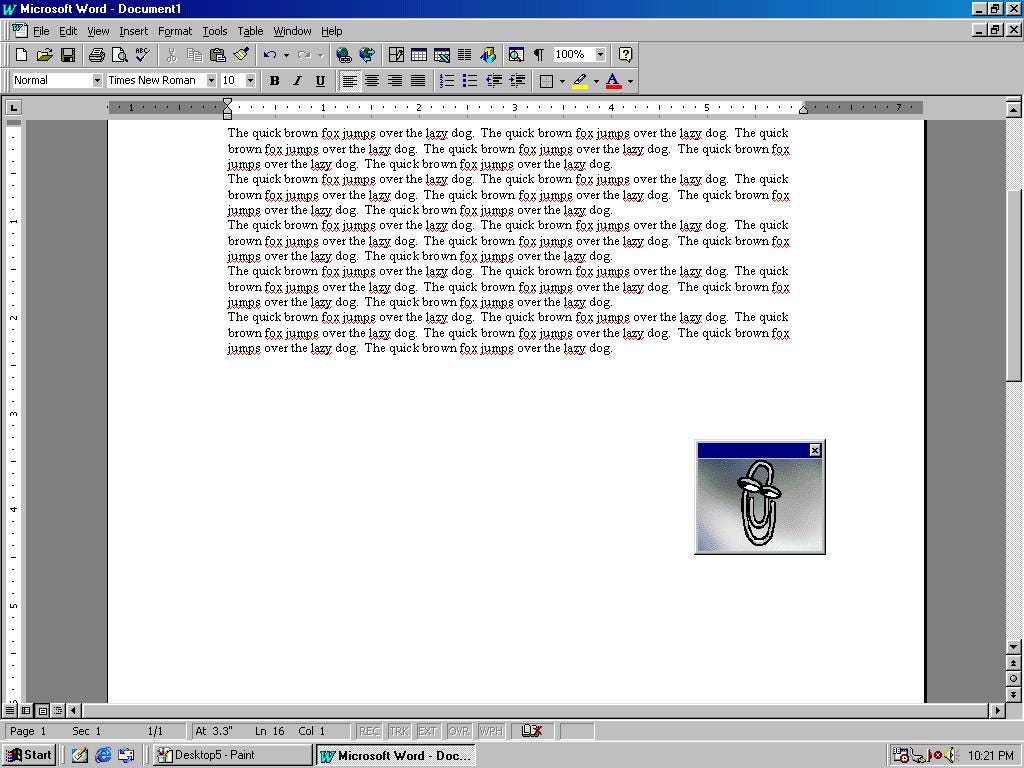This screenshot has width=1024, height=768.
Task: Open the Format menu
Action: pos(175,31)
